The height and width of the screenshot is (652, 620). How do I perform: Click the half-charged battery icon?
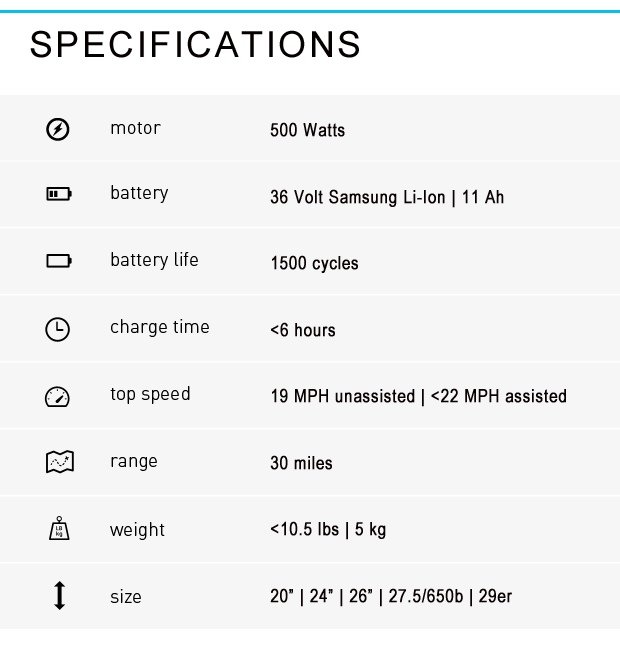tap(59, 194)
